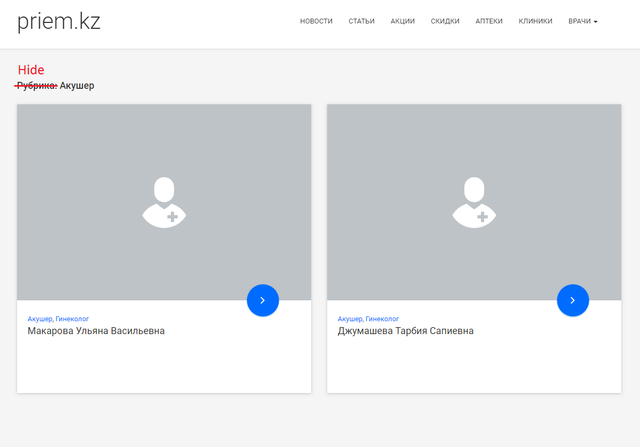Screen dimensions: 640x447
Task: Open the Акушер category link under Джумашева's photo
Action: [x=350, y=319]
